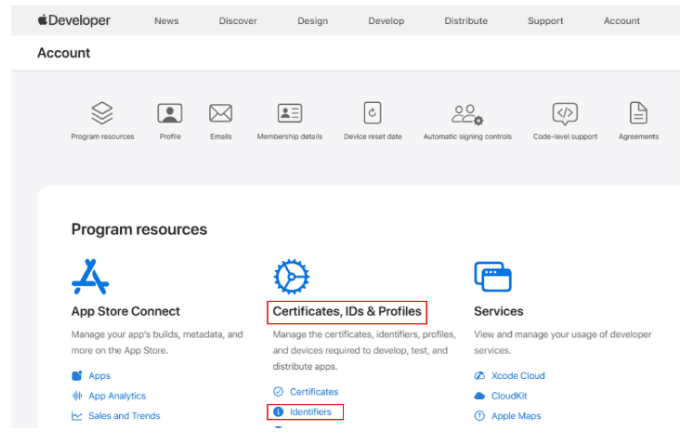Click the Certificates, IDs & Profiles heading
Viewport: 691px width, 440px height.
point(347,311)
